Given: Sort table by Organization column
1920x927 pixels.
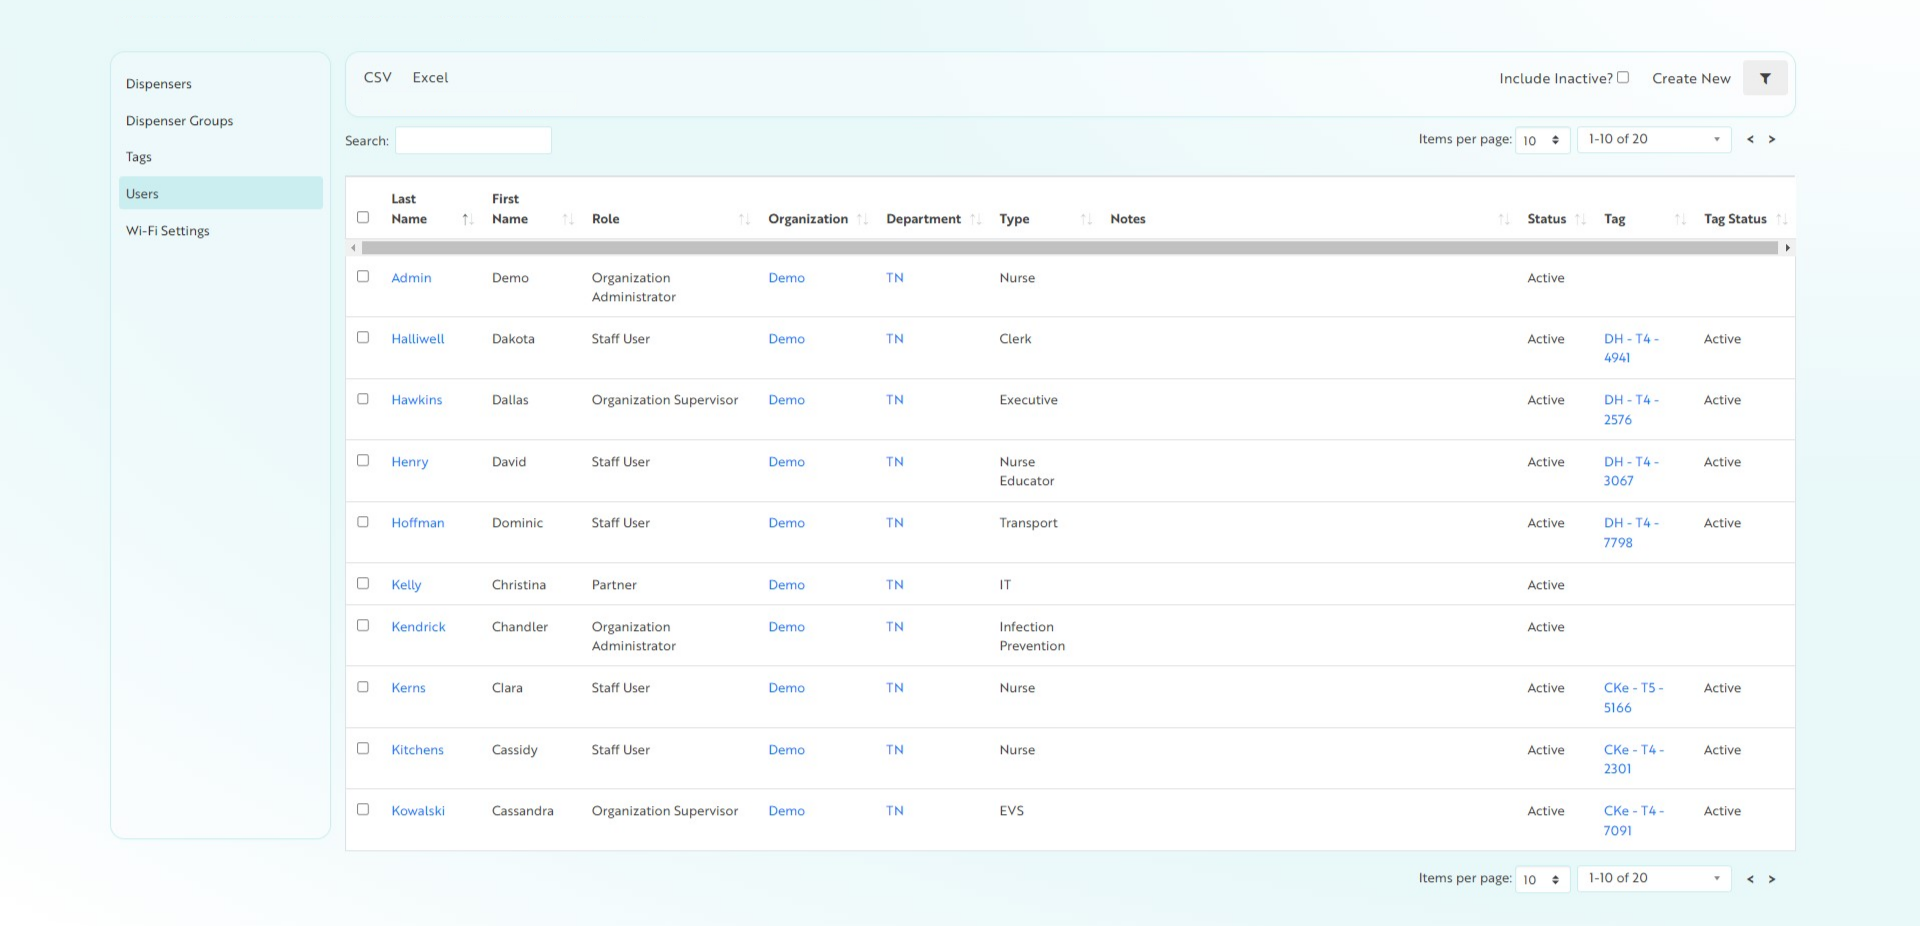Looking at the screenshot, I should (862, 219).
